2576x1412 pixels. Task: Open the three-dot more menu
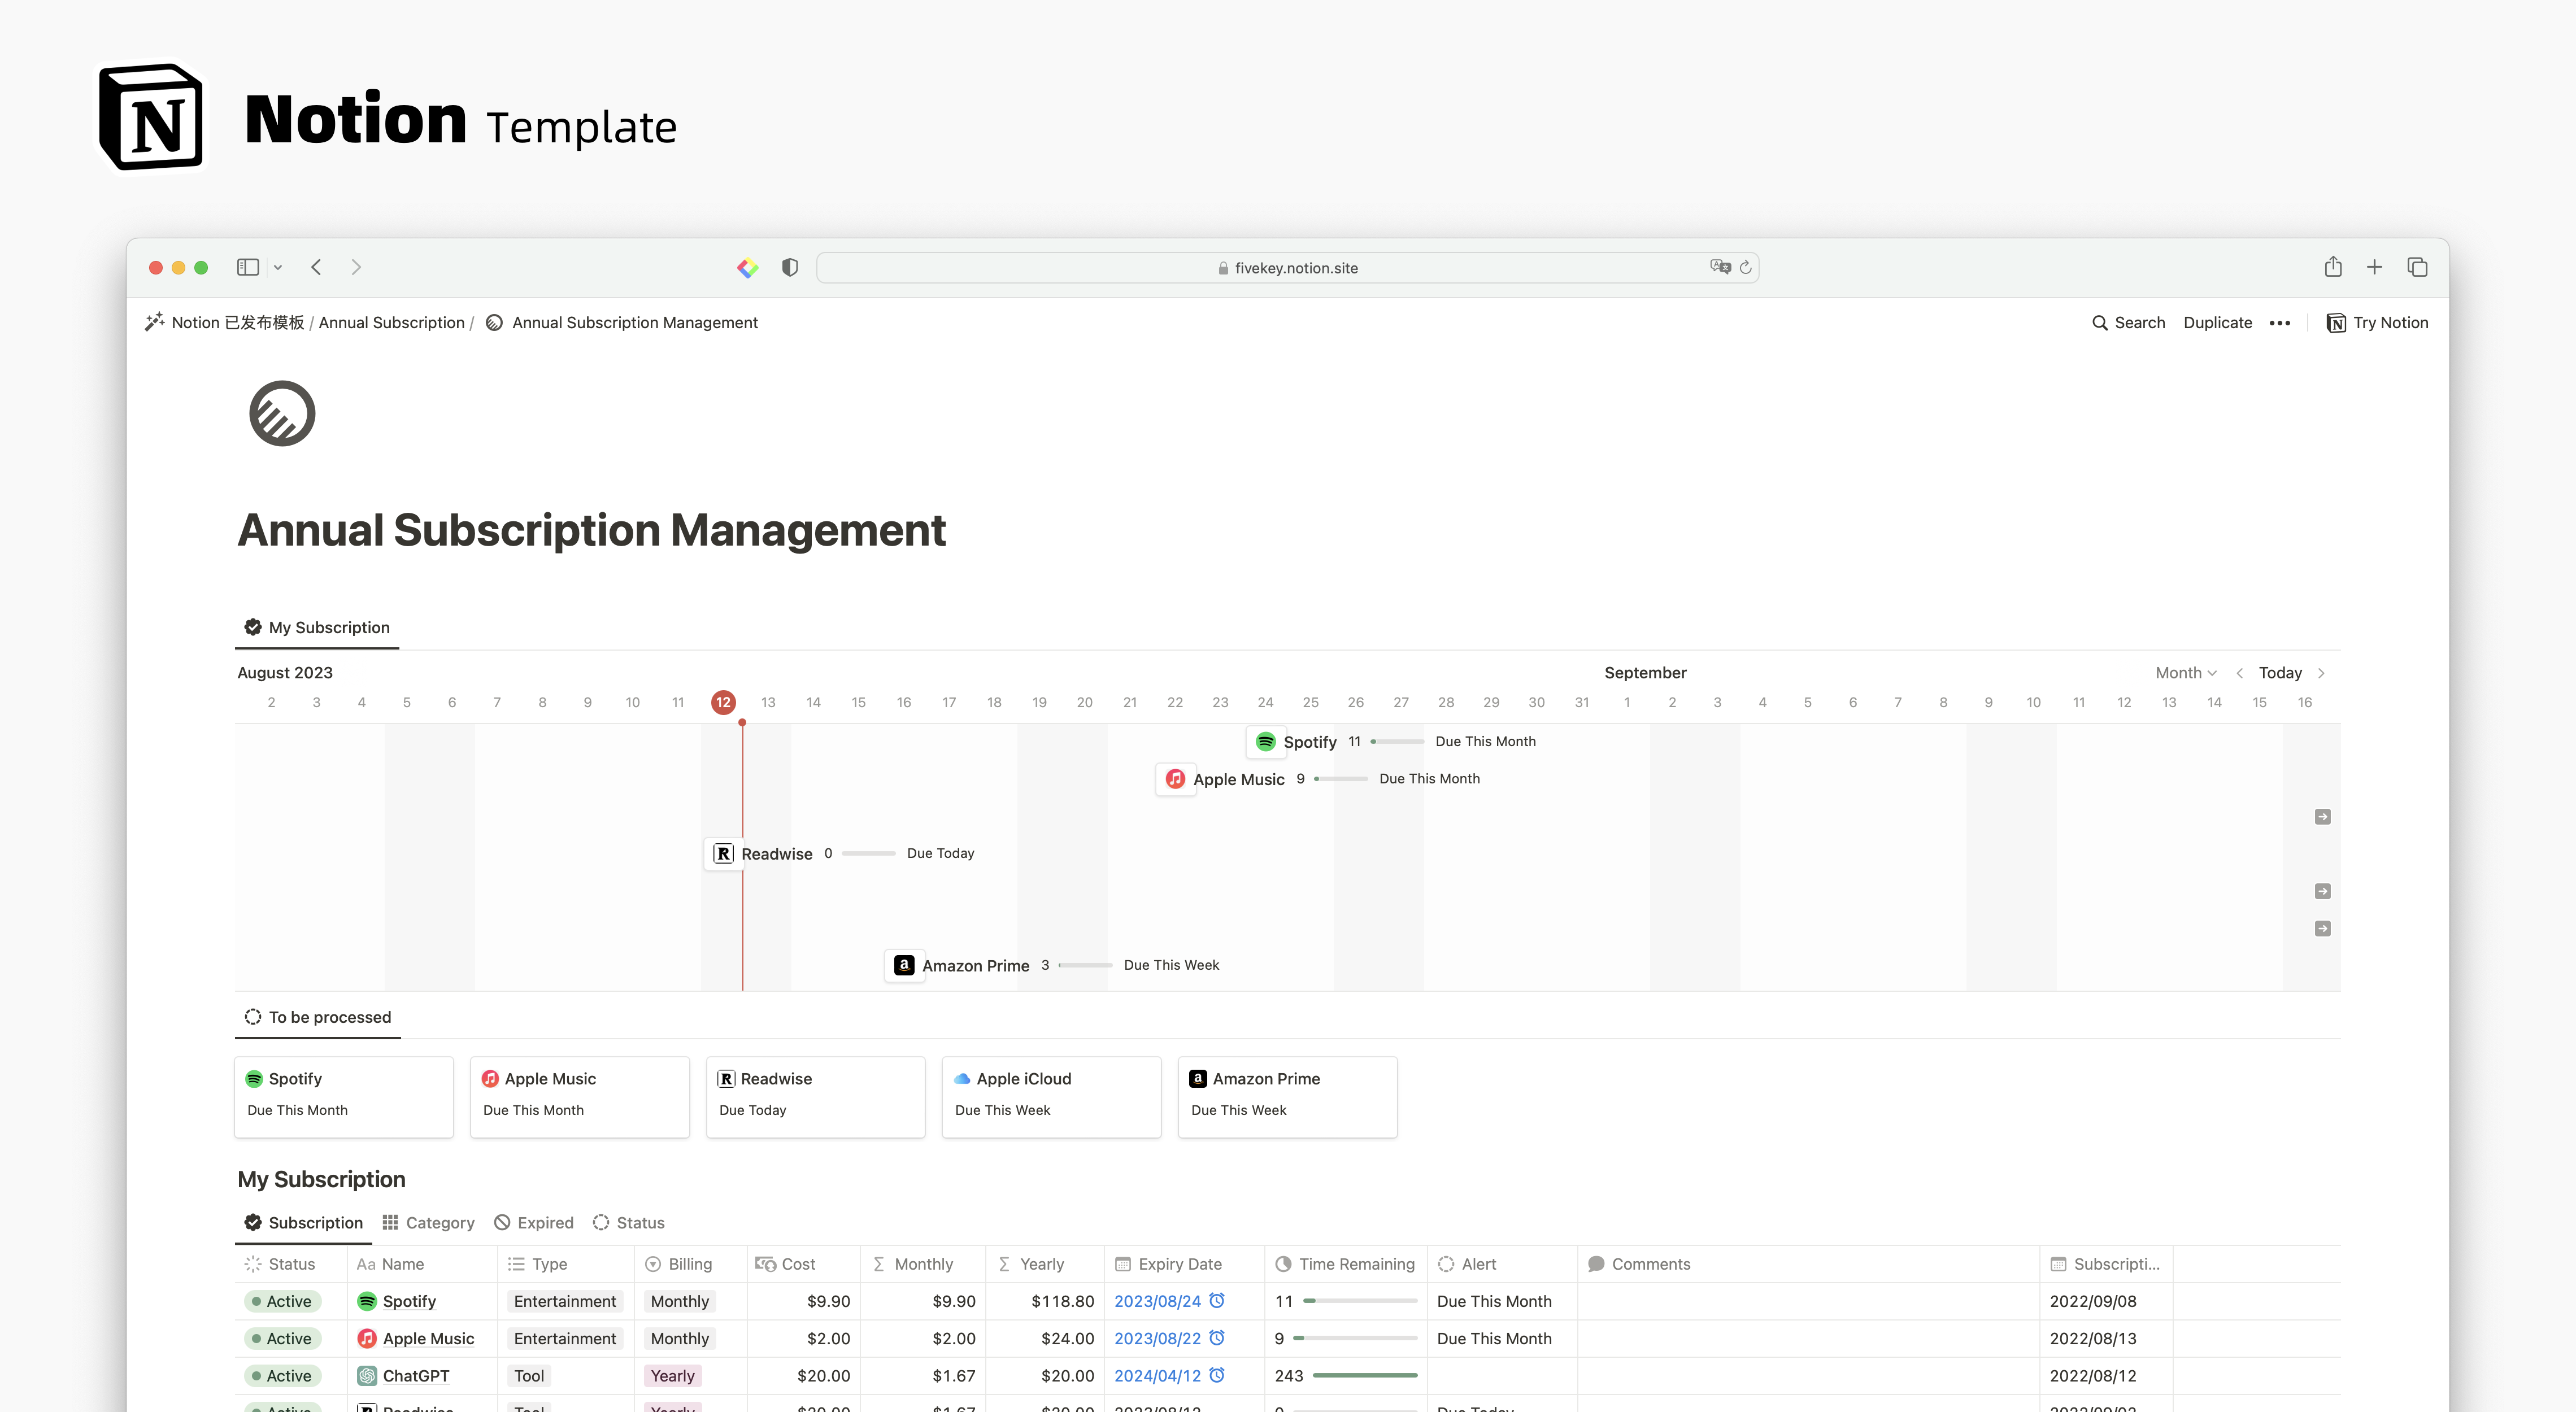[2279, 322]
